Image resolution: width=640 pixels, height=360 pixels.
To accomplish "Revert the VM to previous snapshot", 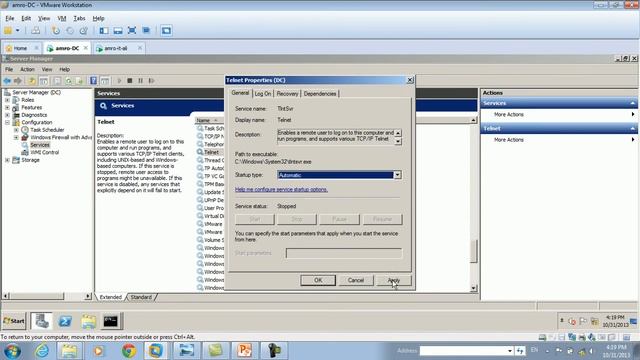I will pyautogui.click(x=70, y=31).
